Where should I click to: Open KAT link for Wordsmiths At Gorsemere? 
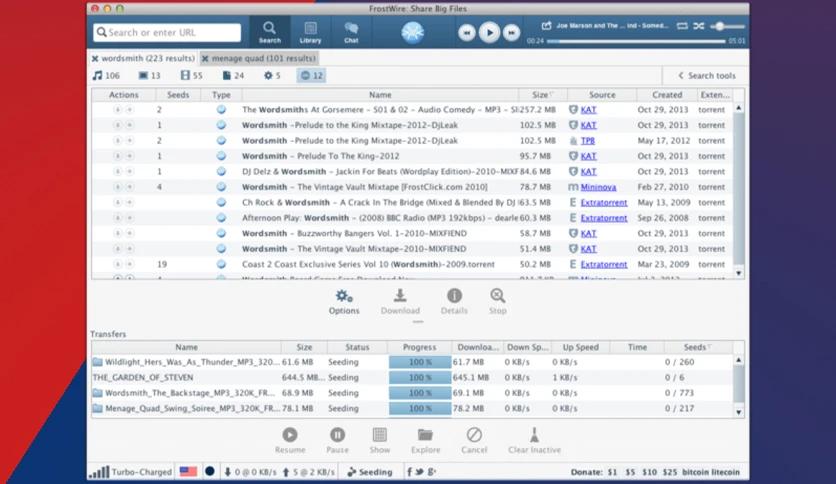coord(588,110)
